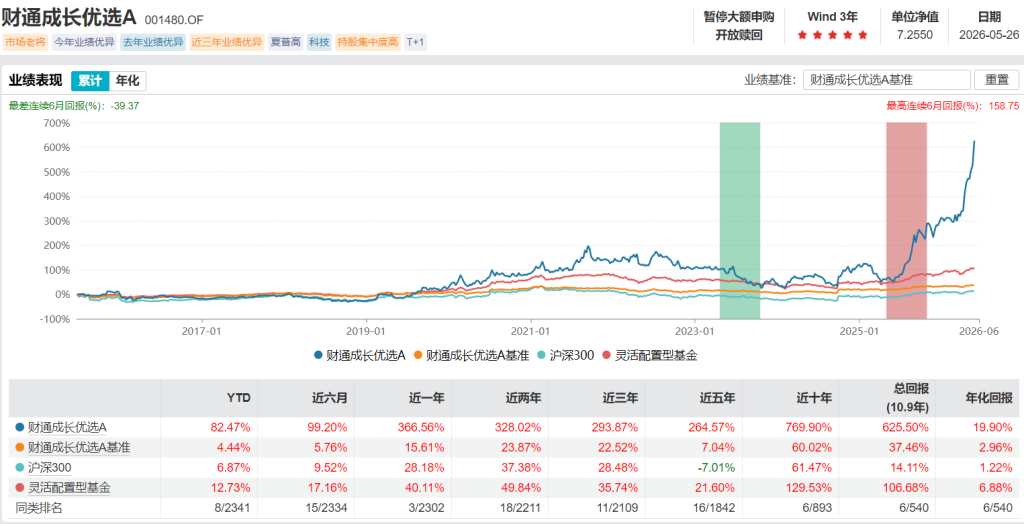Click the 近一年 value 366.56%
The height and width of the screenshot is (524, 1024).
pos(421,427)
